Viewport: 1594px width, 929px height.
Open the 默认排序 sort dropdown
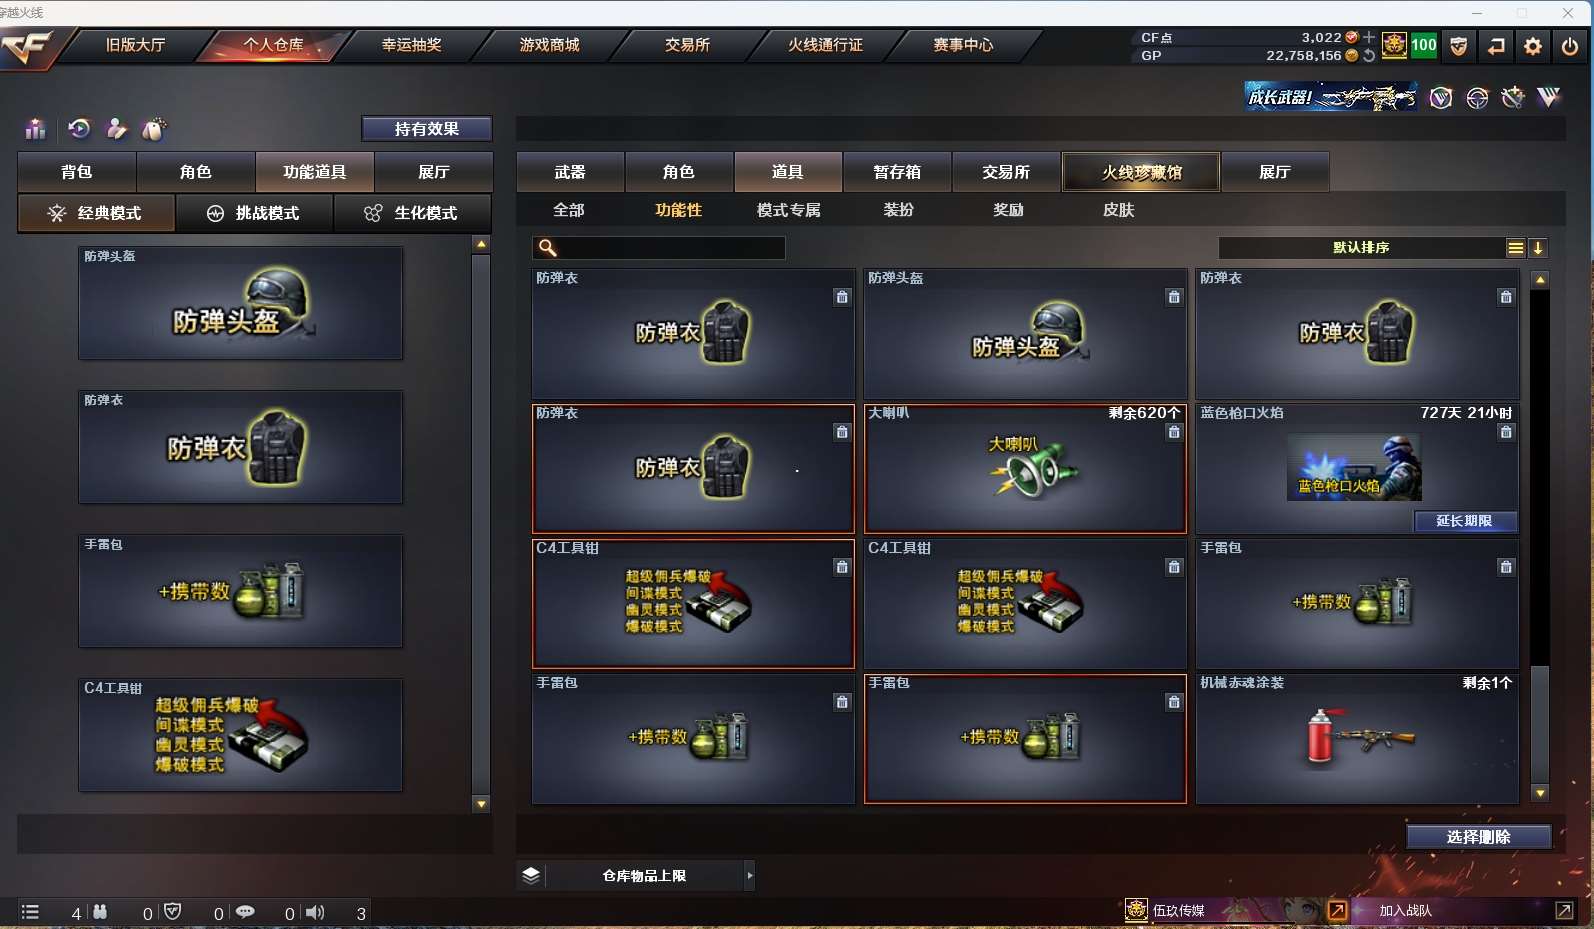[x=1361, y=247]
